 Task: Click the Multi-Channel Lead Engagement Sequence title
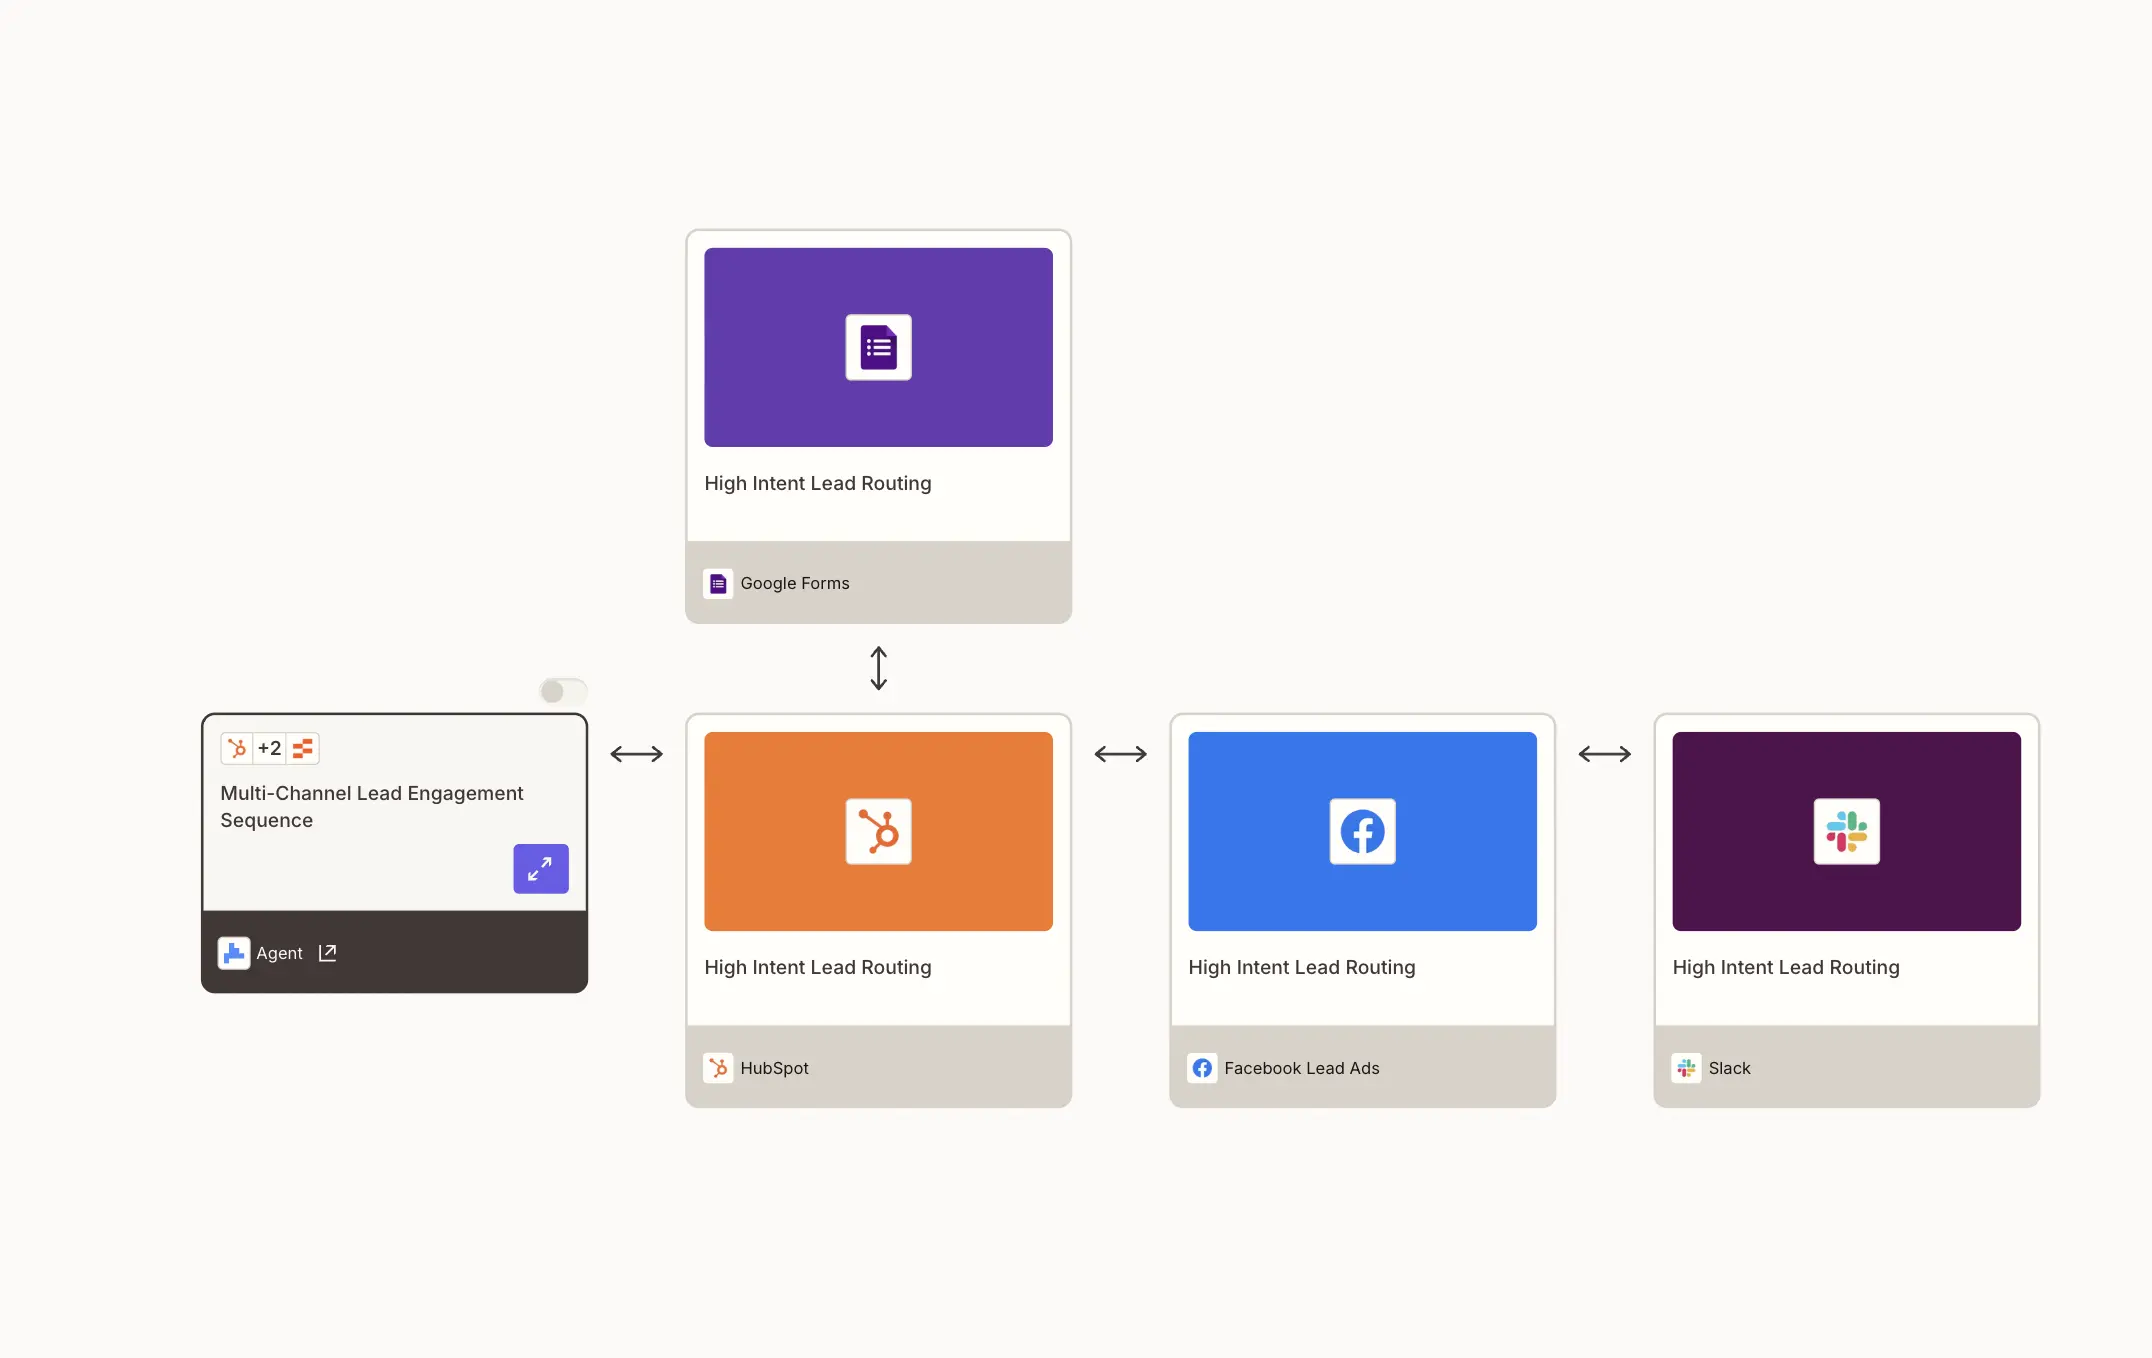371,806
